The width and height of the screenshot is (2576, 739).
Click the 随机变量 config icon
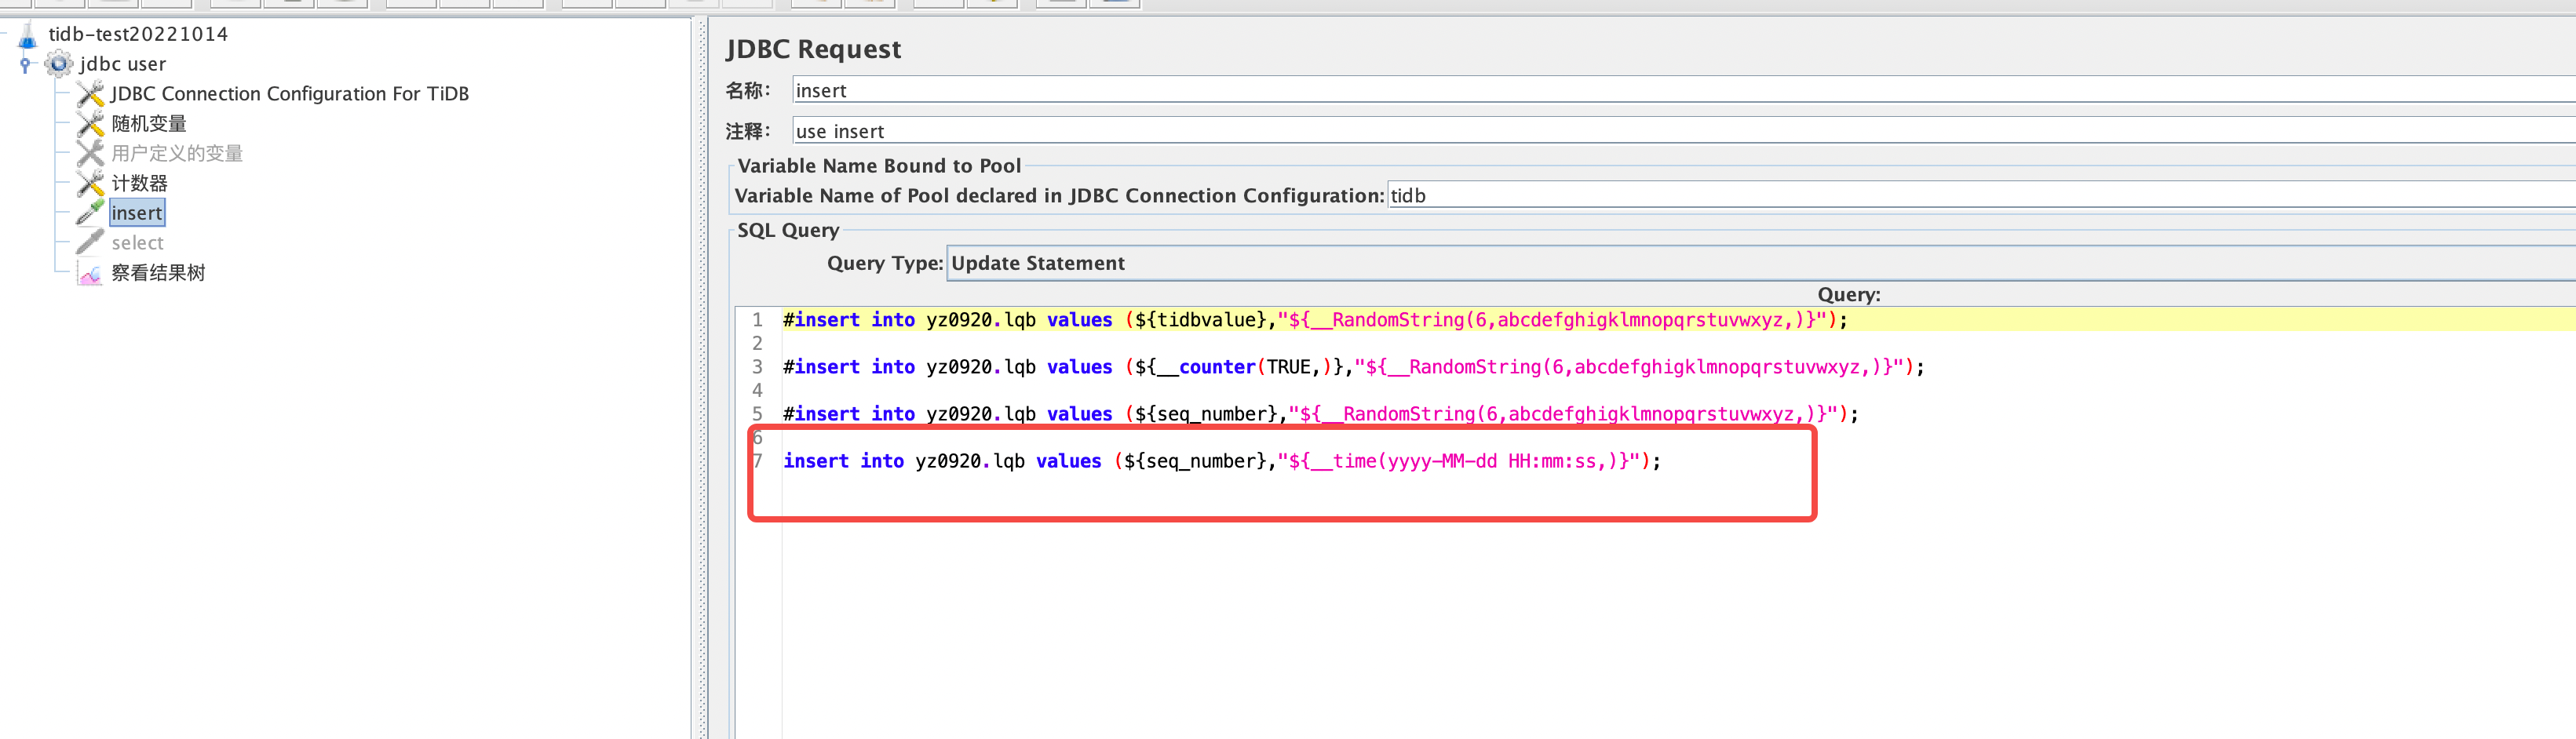point(90,124)
